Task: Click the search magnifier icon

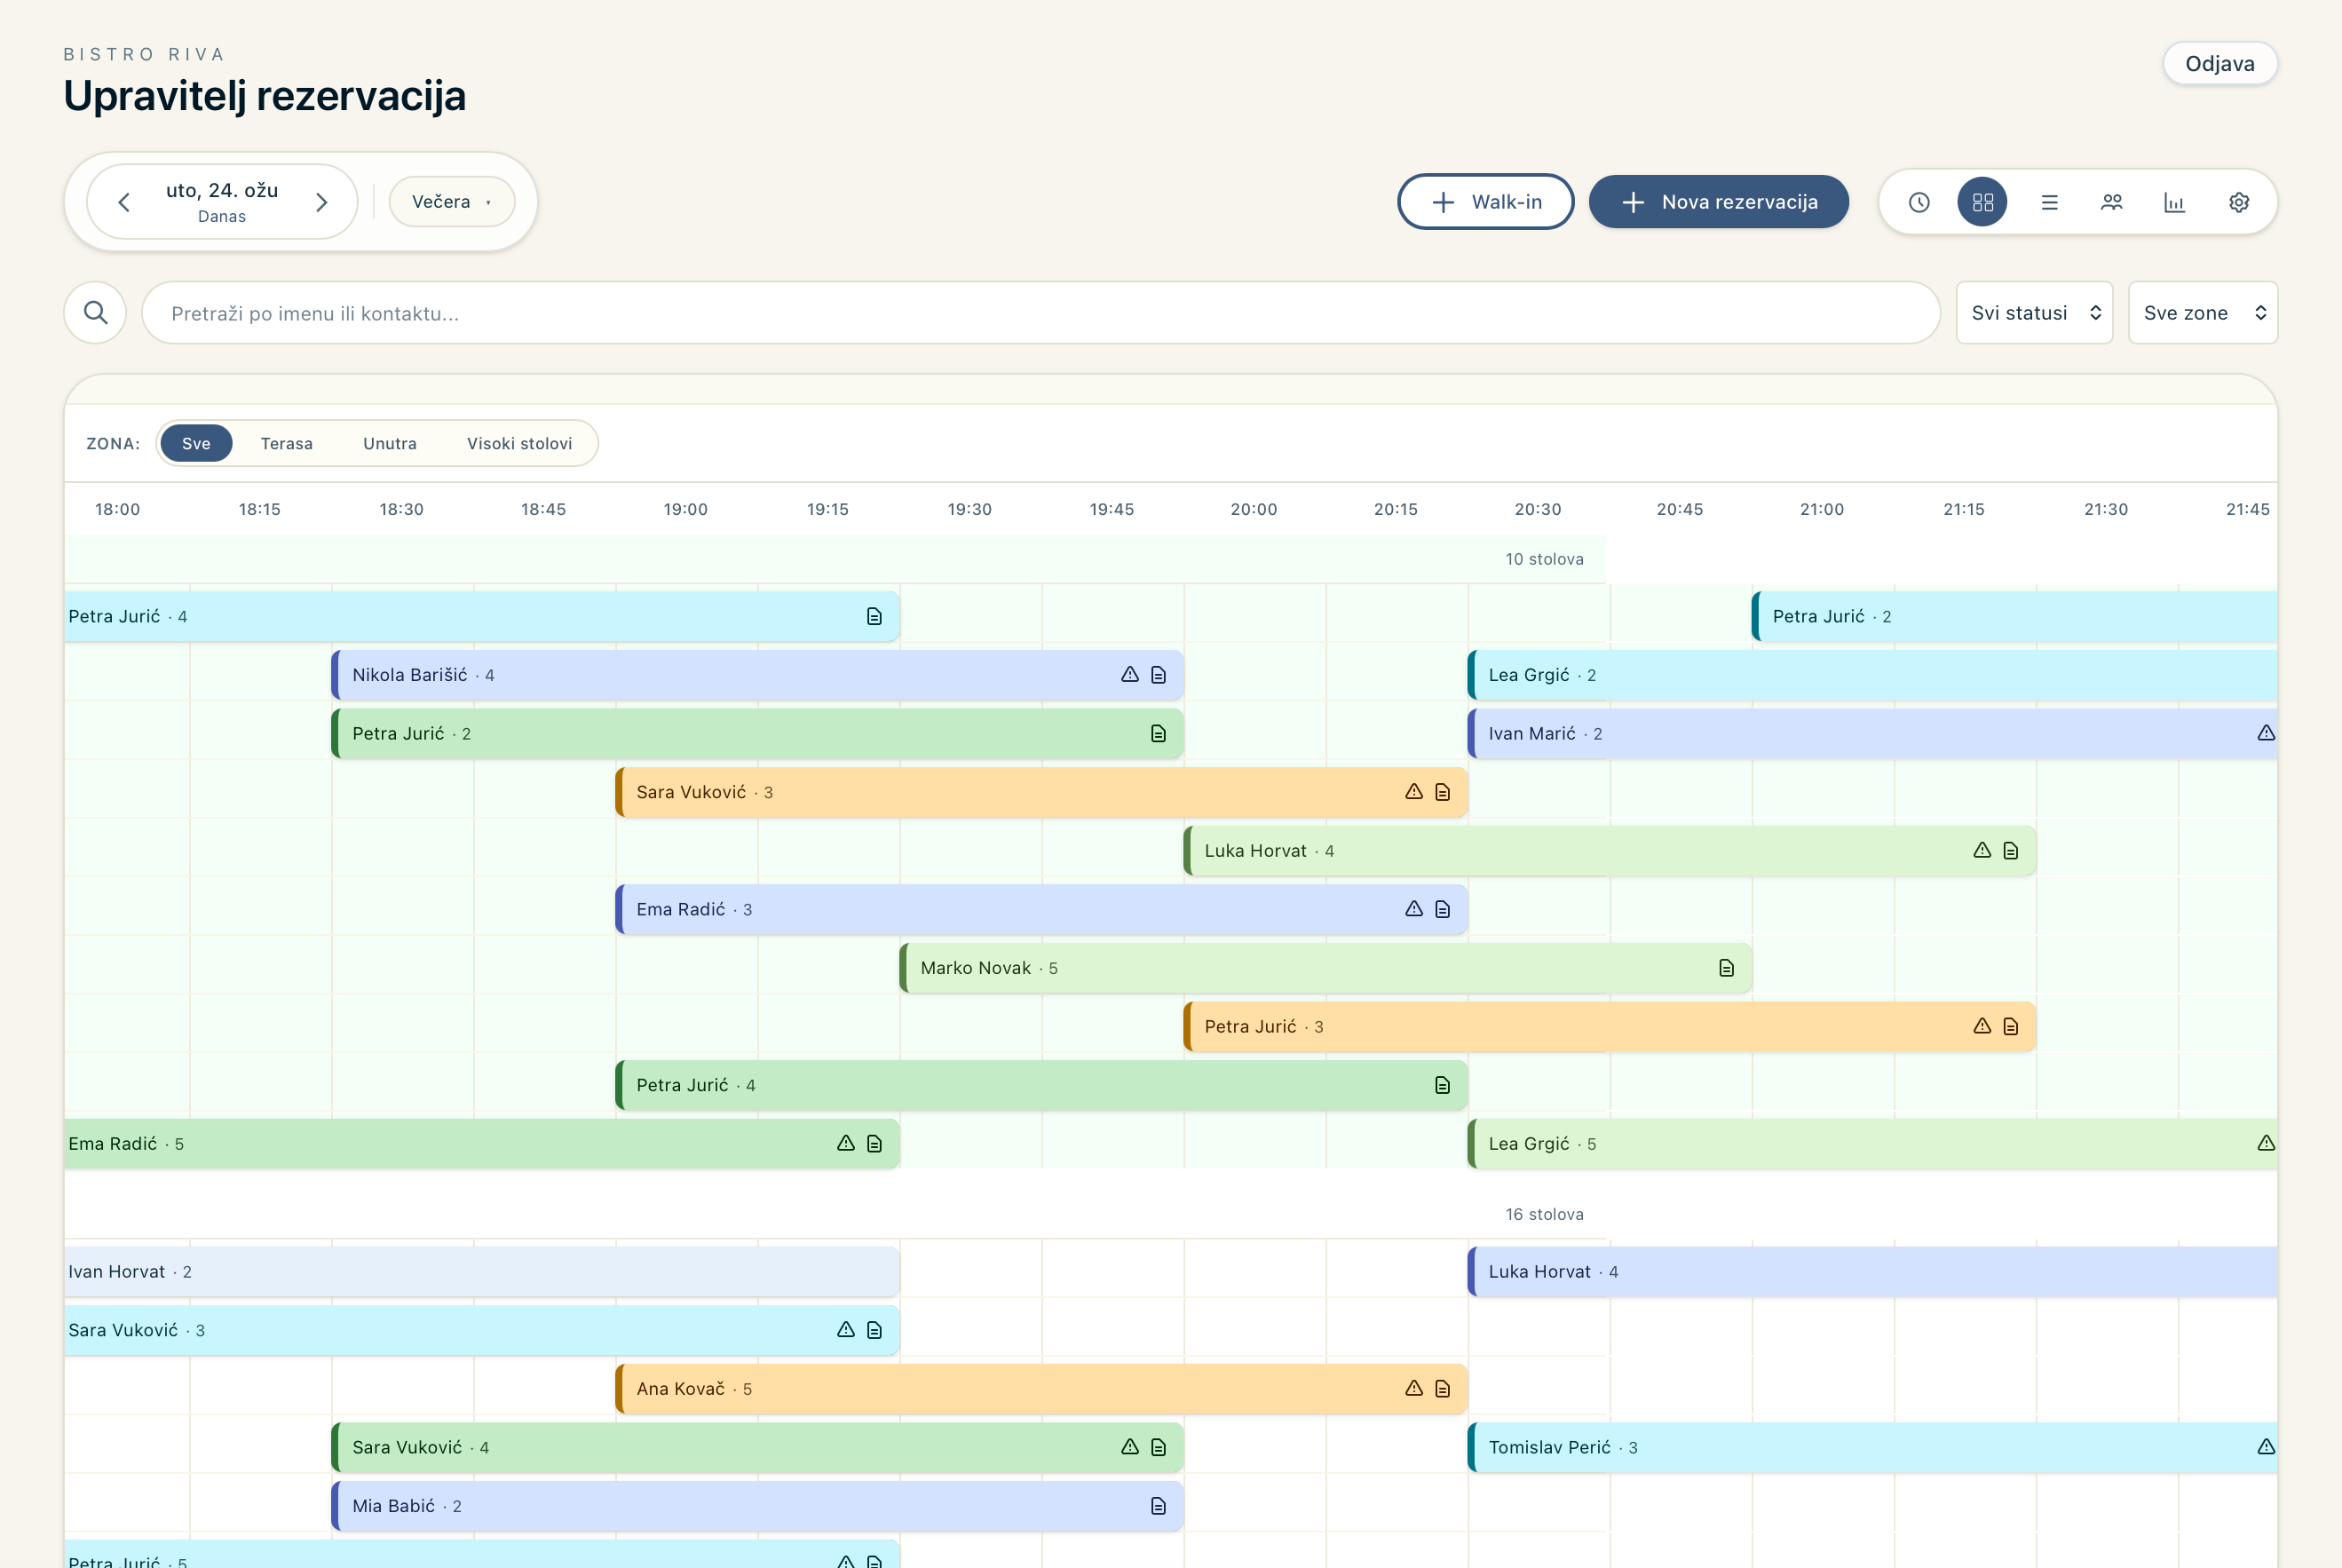Action: [95, 313]
